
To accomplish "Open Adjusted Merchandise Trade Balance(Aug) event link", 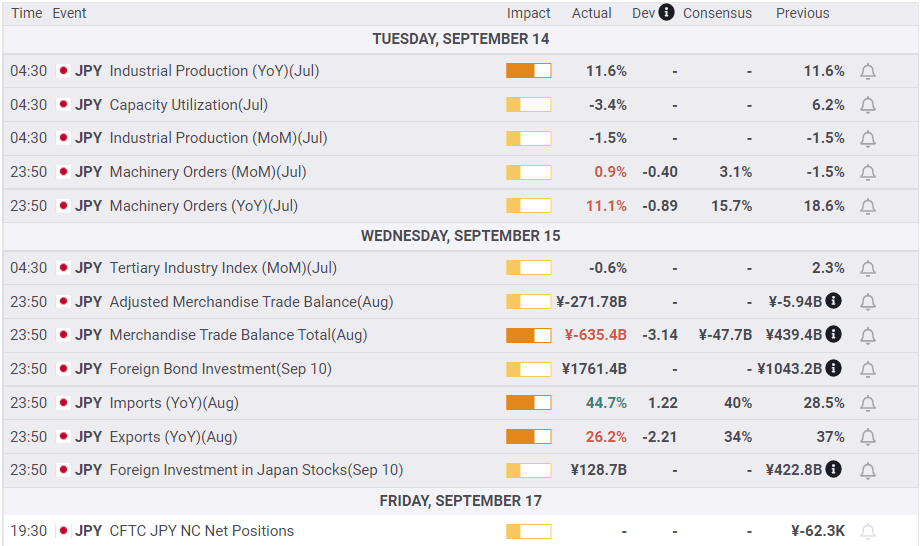I will [x=251, y=302].
